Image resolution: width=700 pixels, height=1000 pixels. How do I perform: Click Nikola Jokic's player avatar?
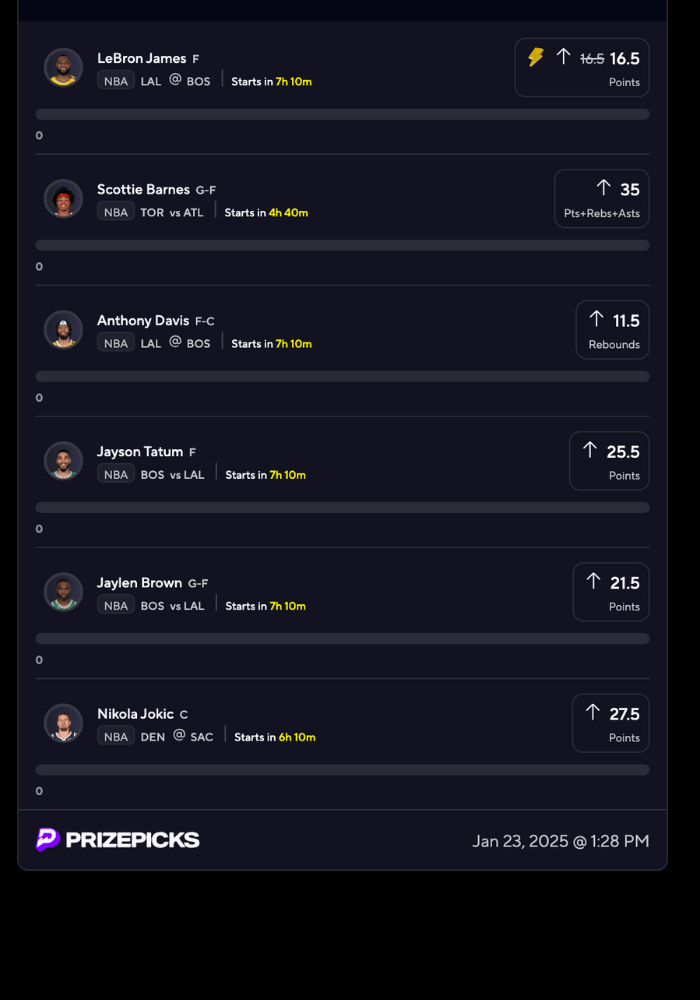(63, 723)
